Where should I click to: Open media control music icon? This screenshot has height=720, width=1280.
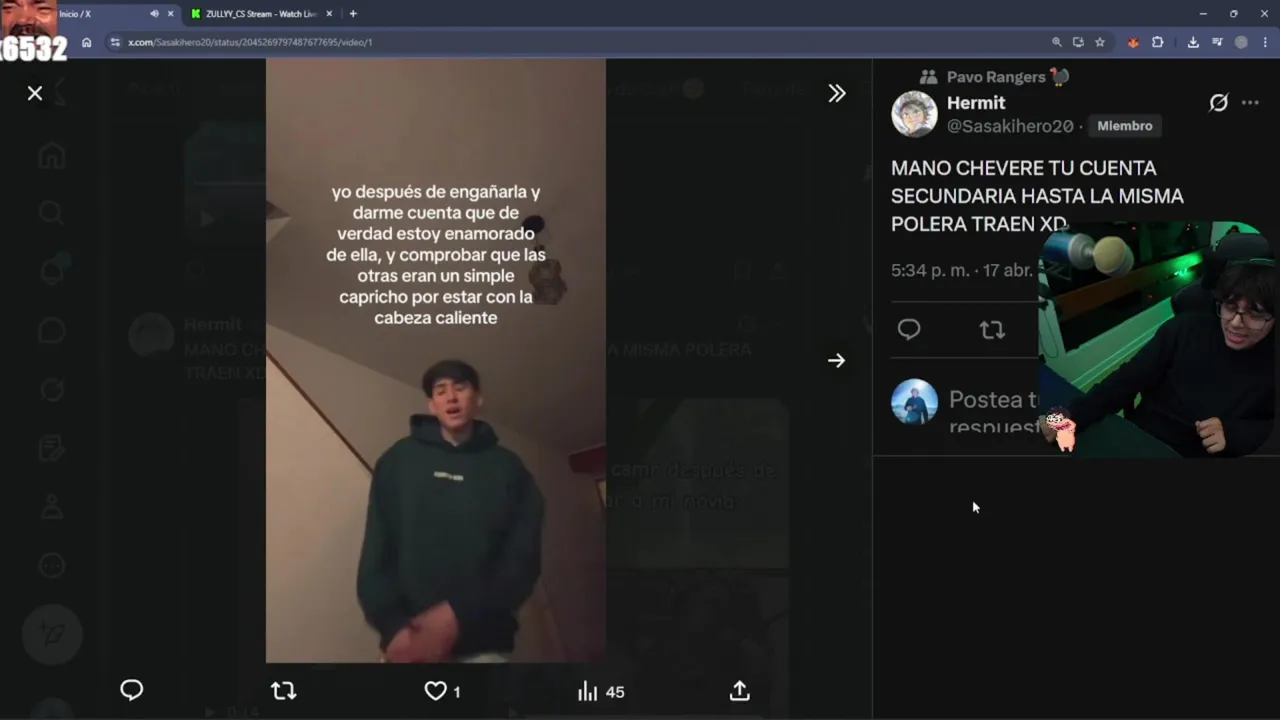pyautogui.click(x=1217, y=42)
